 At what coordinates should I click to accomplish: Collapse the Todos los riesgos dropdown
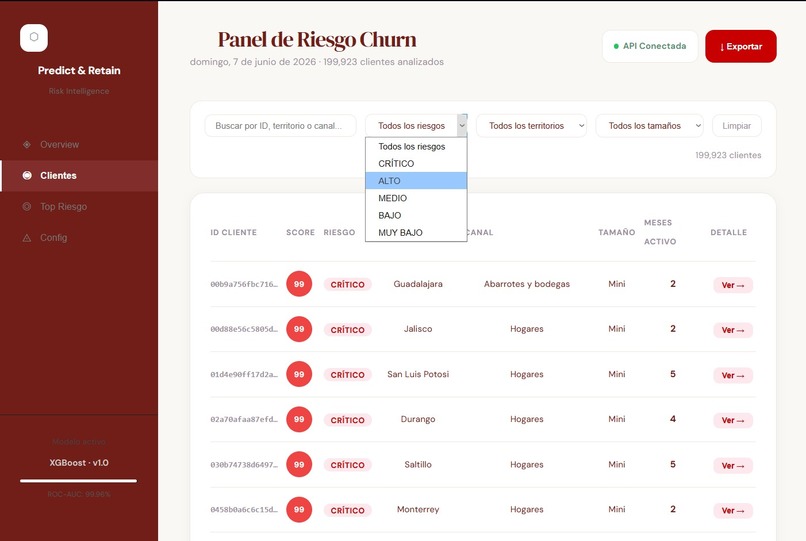[x=416, y=125]
